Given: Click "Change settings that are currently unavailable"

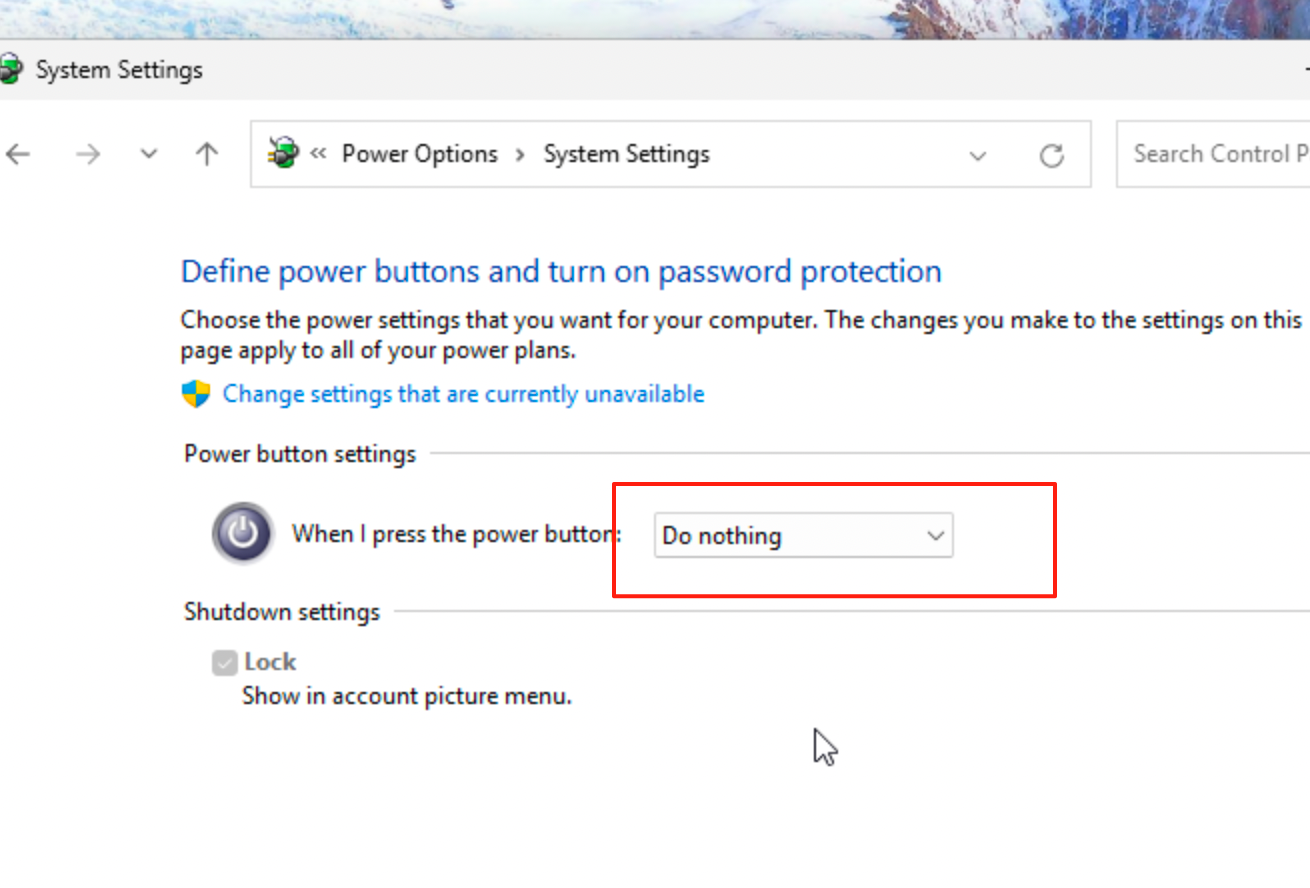Looking at the screenshot, I should pos(463,394).
